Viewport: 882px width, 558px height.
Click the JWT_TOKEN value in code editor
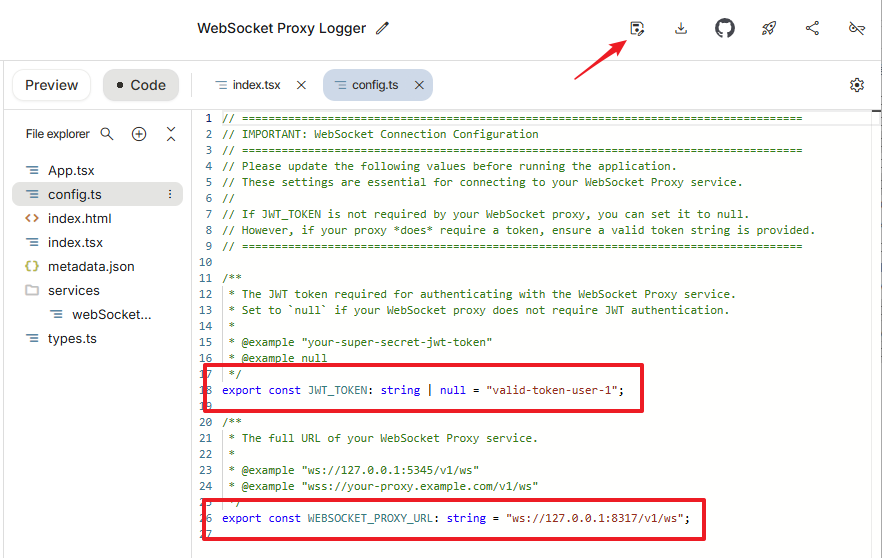point(554,390)
